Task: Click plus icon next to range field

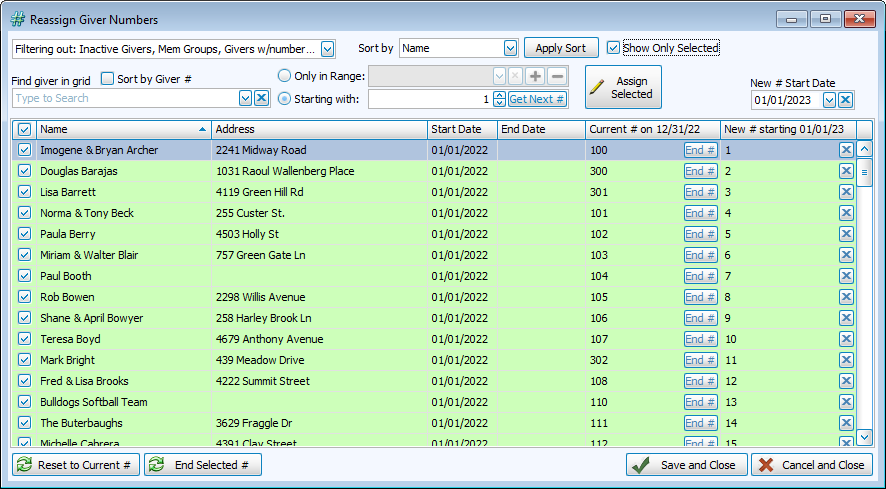Action: pos(536,76)
